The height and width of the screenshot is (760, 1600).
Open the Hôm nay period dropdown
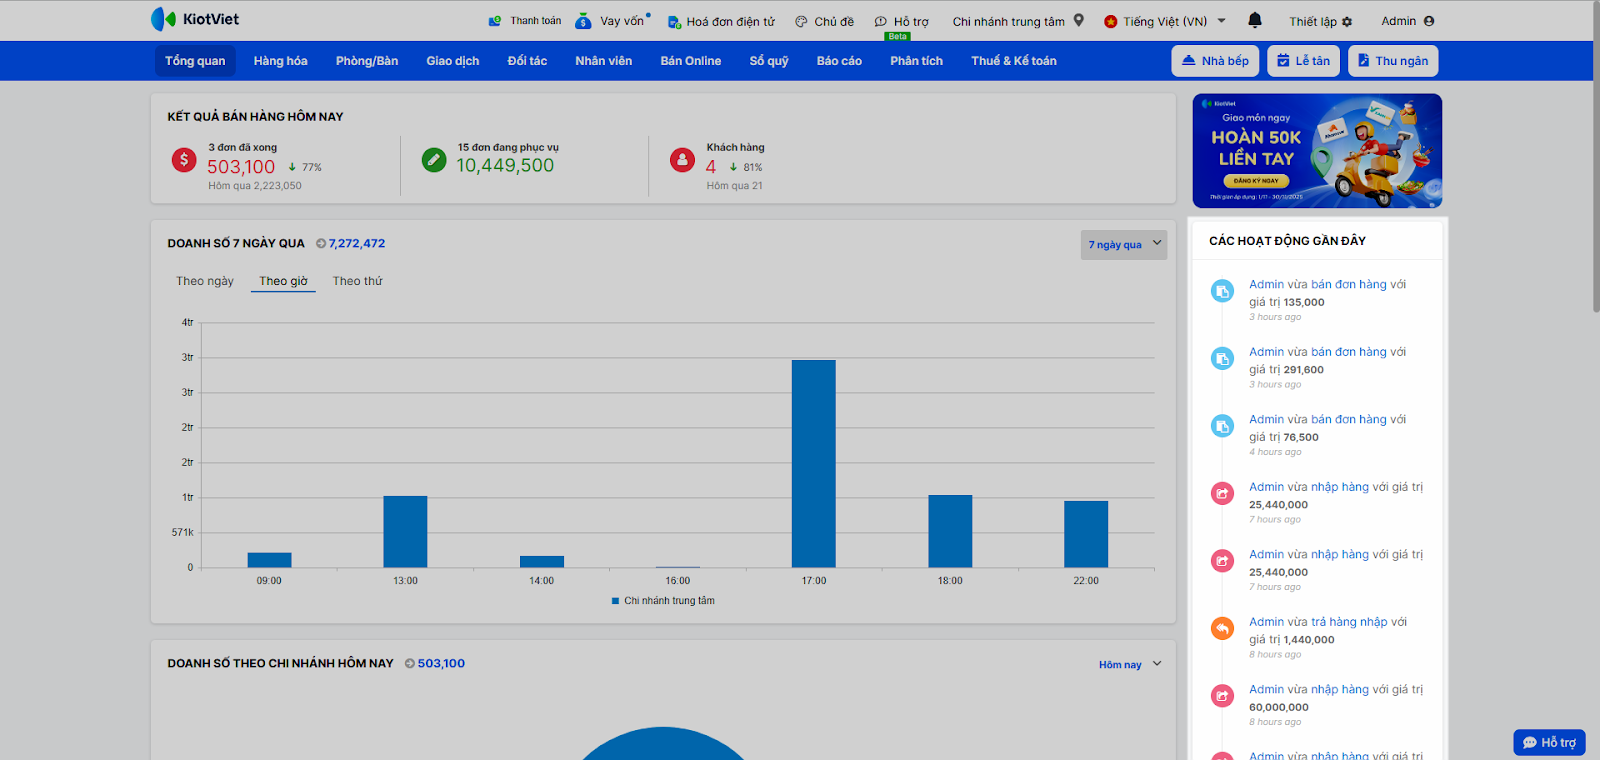pos(1130,664)
